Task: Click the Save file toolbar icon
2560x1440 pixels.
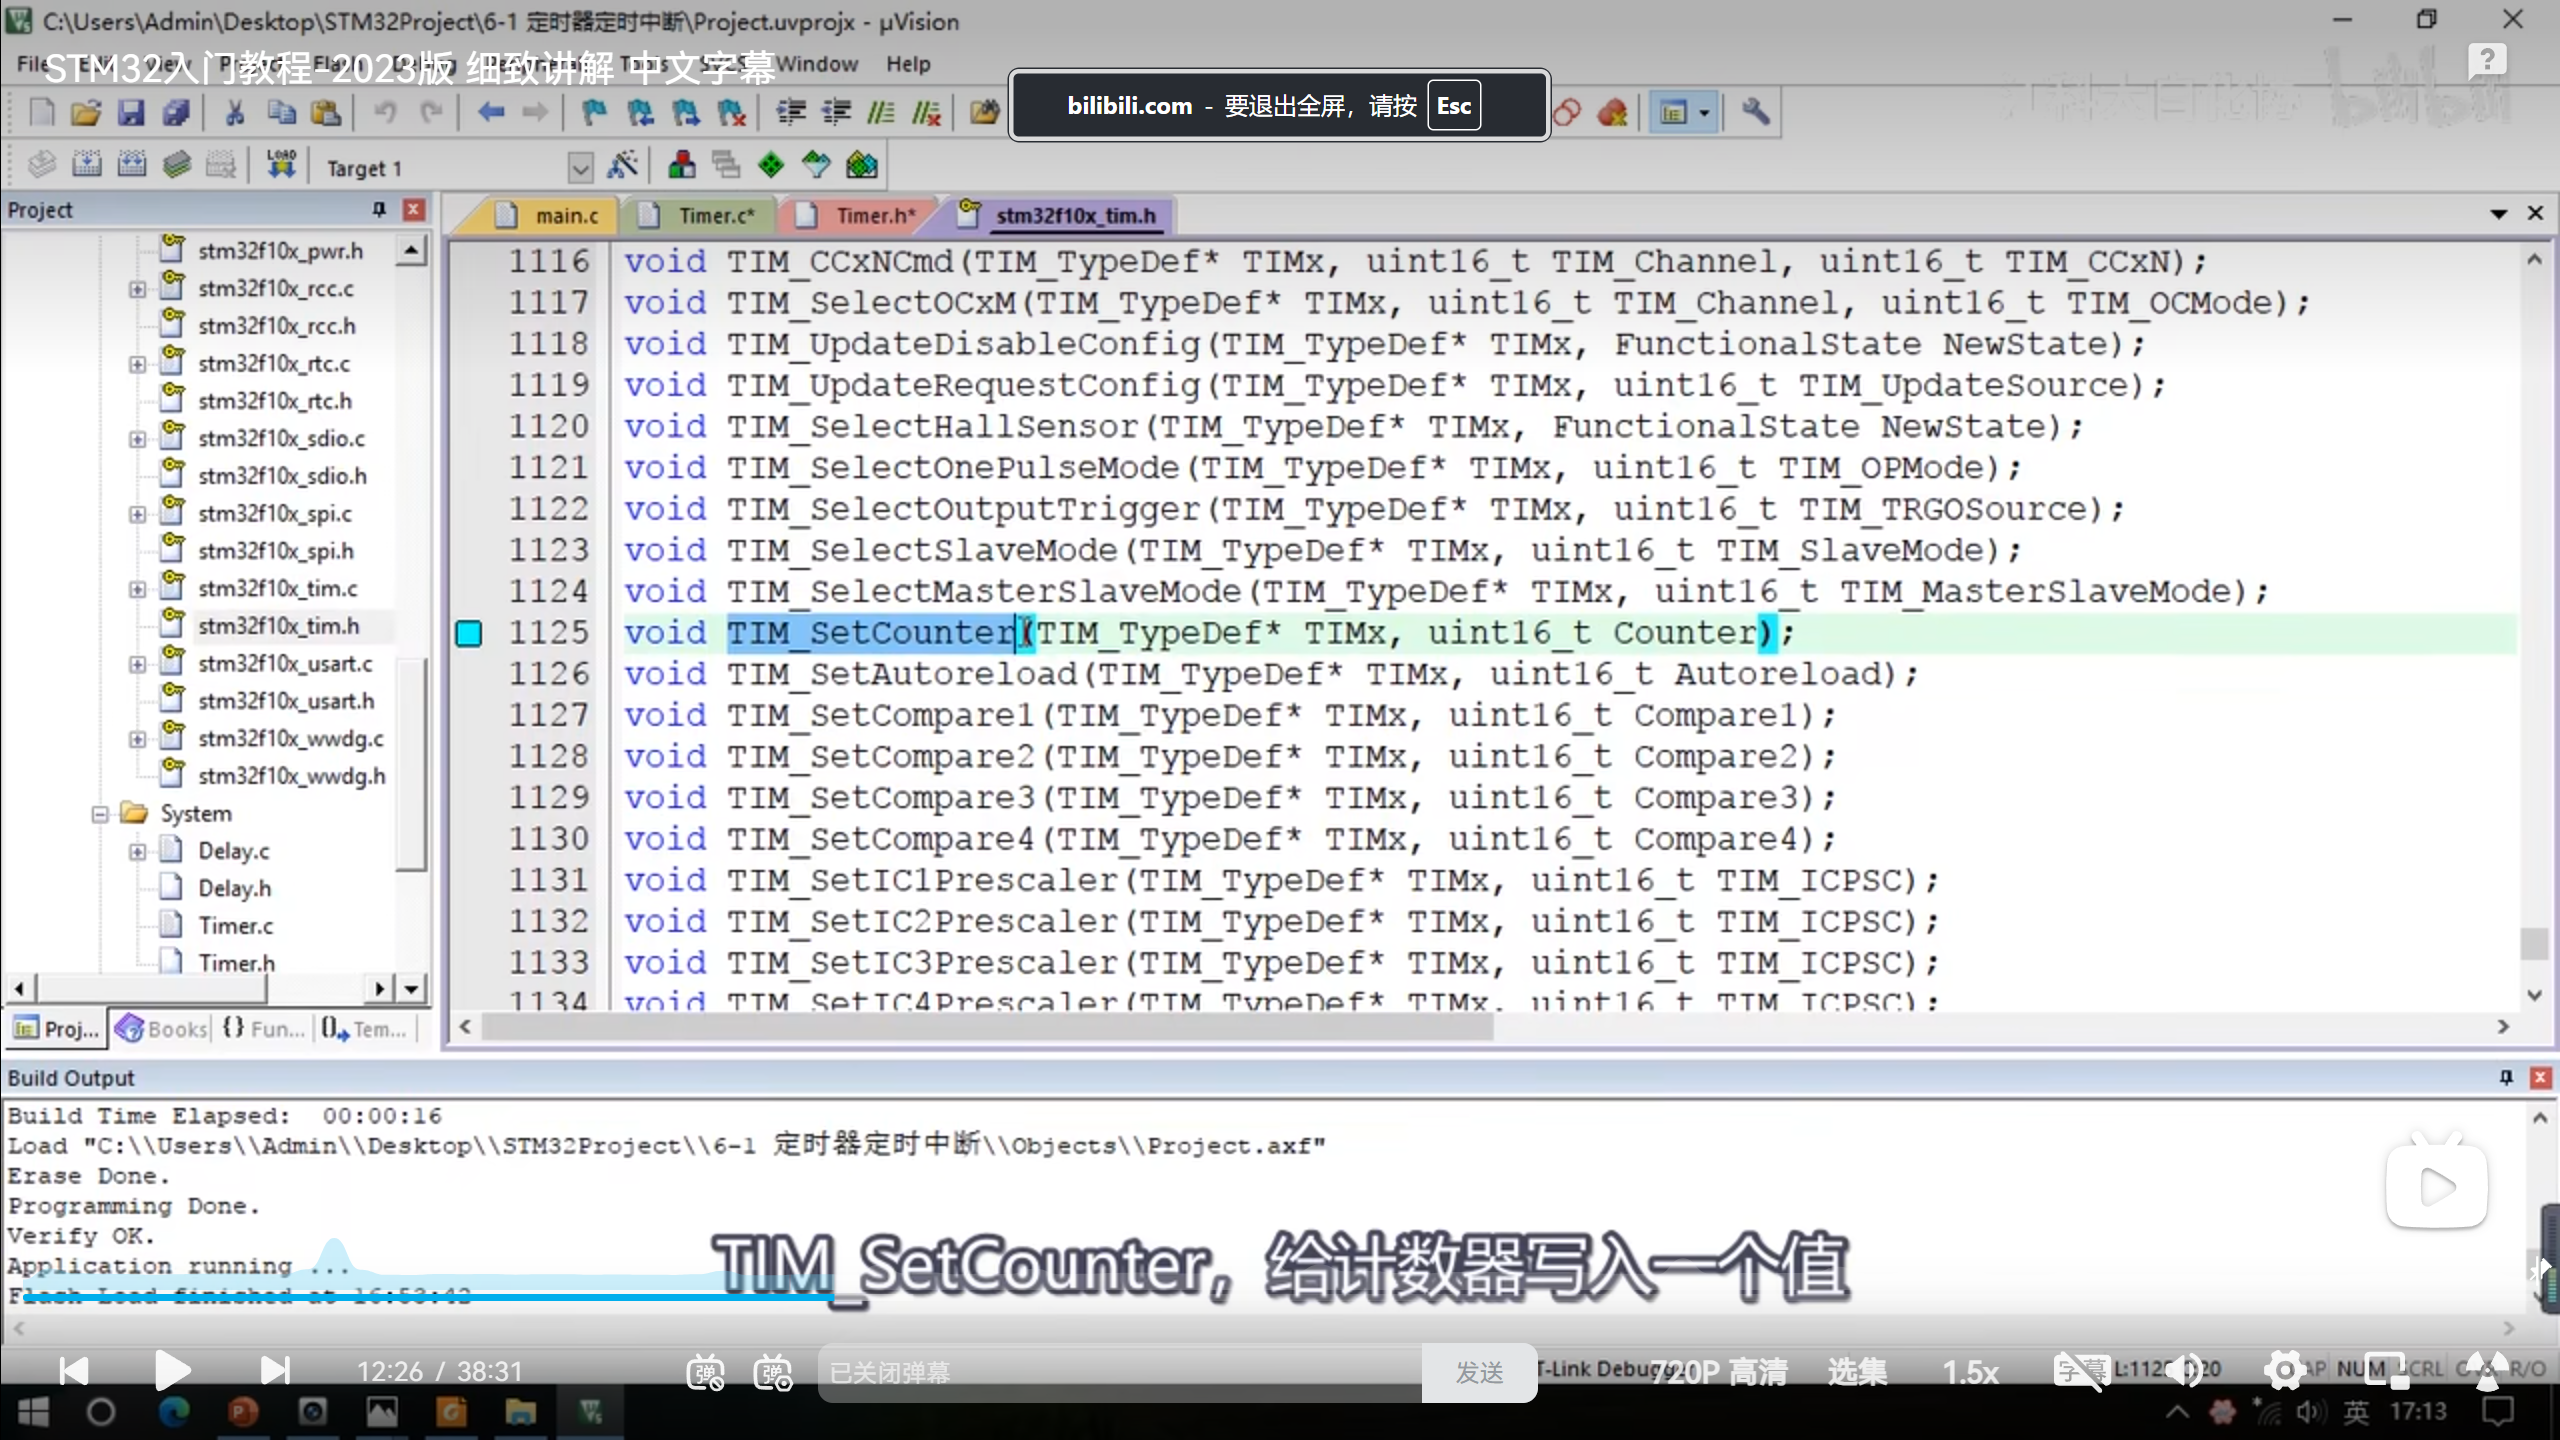Action: 131,113
